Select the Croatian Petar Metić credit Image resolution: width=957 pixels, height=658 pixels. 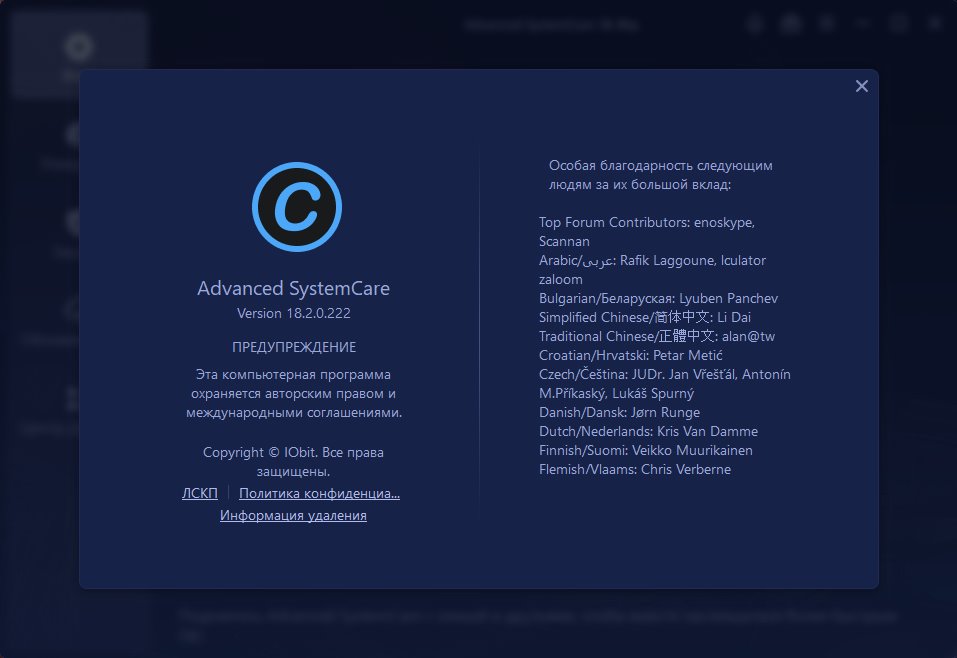[x=630, y=355]
